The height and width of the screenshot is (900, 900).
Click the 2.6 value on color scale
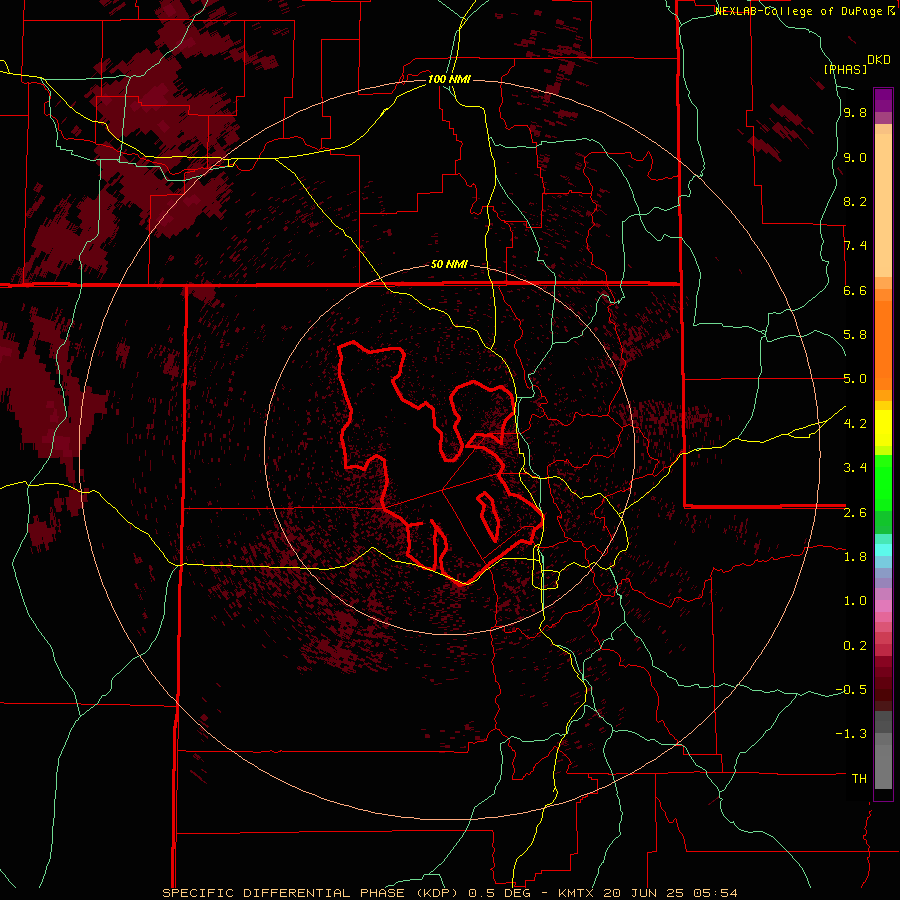coord(855,513)
